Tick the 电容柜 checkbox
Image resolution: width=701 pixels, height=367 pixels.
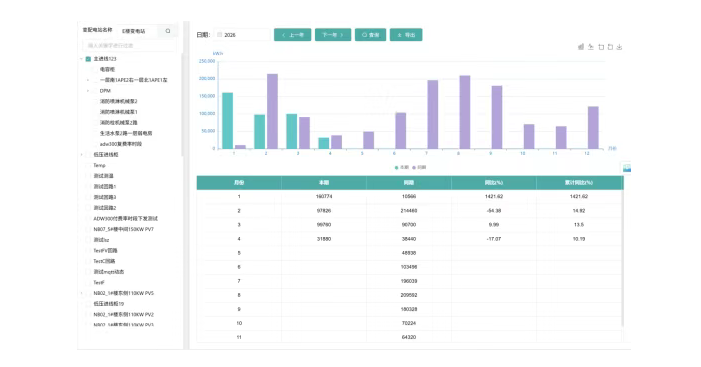[x=94, y=70]
